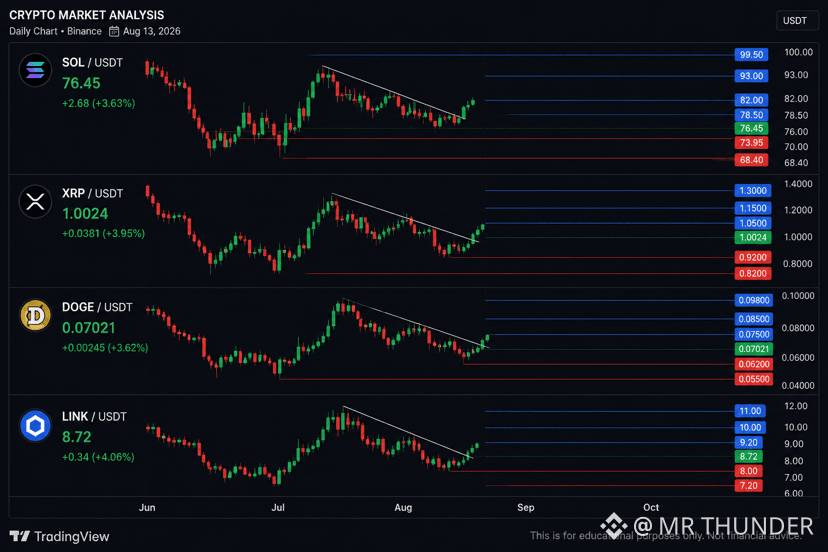Click the Jun label on time axis

(x=147, y=507)
